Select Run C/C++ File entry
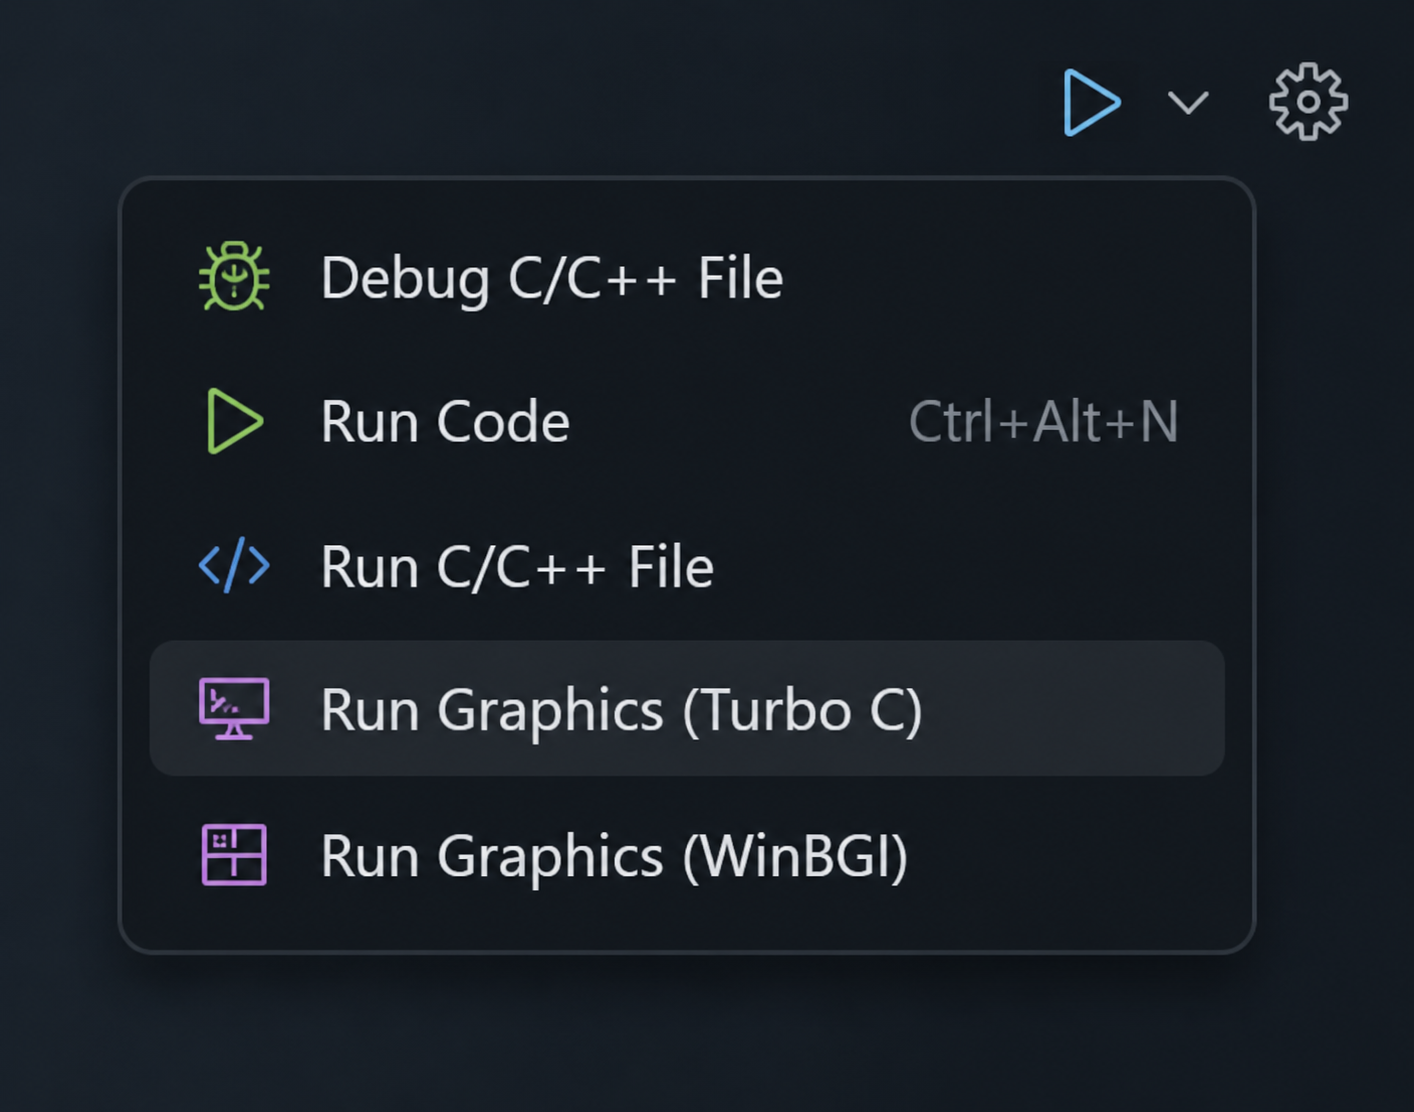The image size is (1414, 1112). point(687,566)
